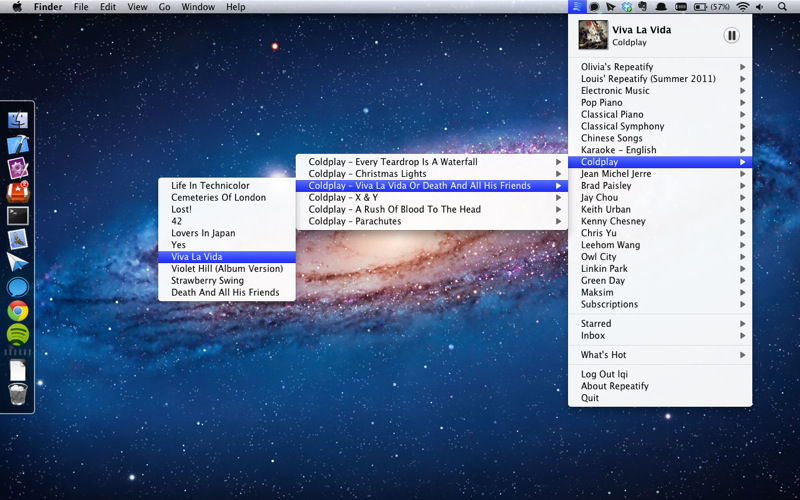Viewport: 800px width, 500px height.
Task: Open the eagle stamp Mail icon in dock
Action: (x=18, y=239)
